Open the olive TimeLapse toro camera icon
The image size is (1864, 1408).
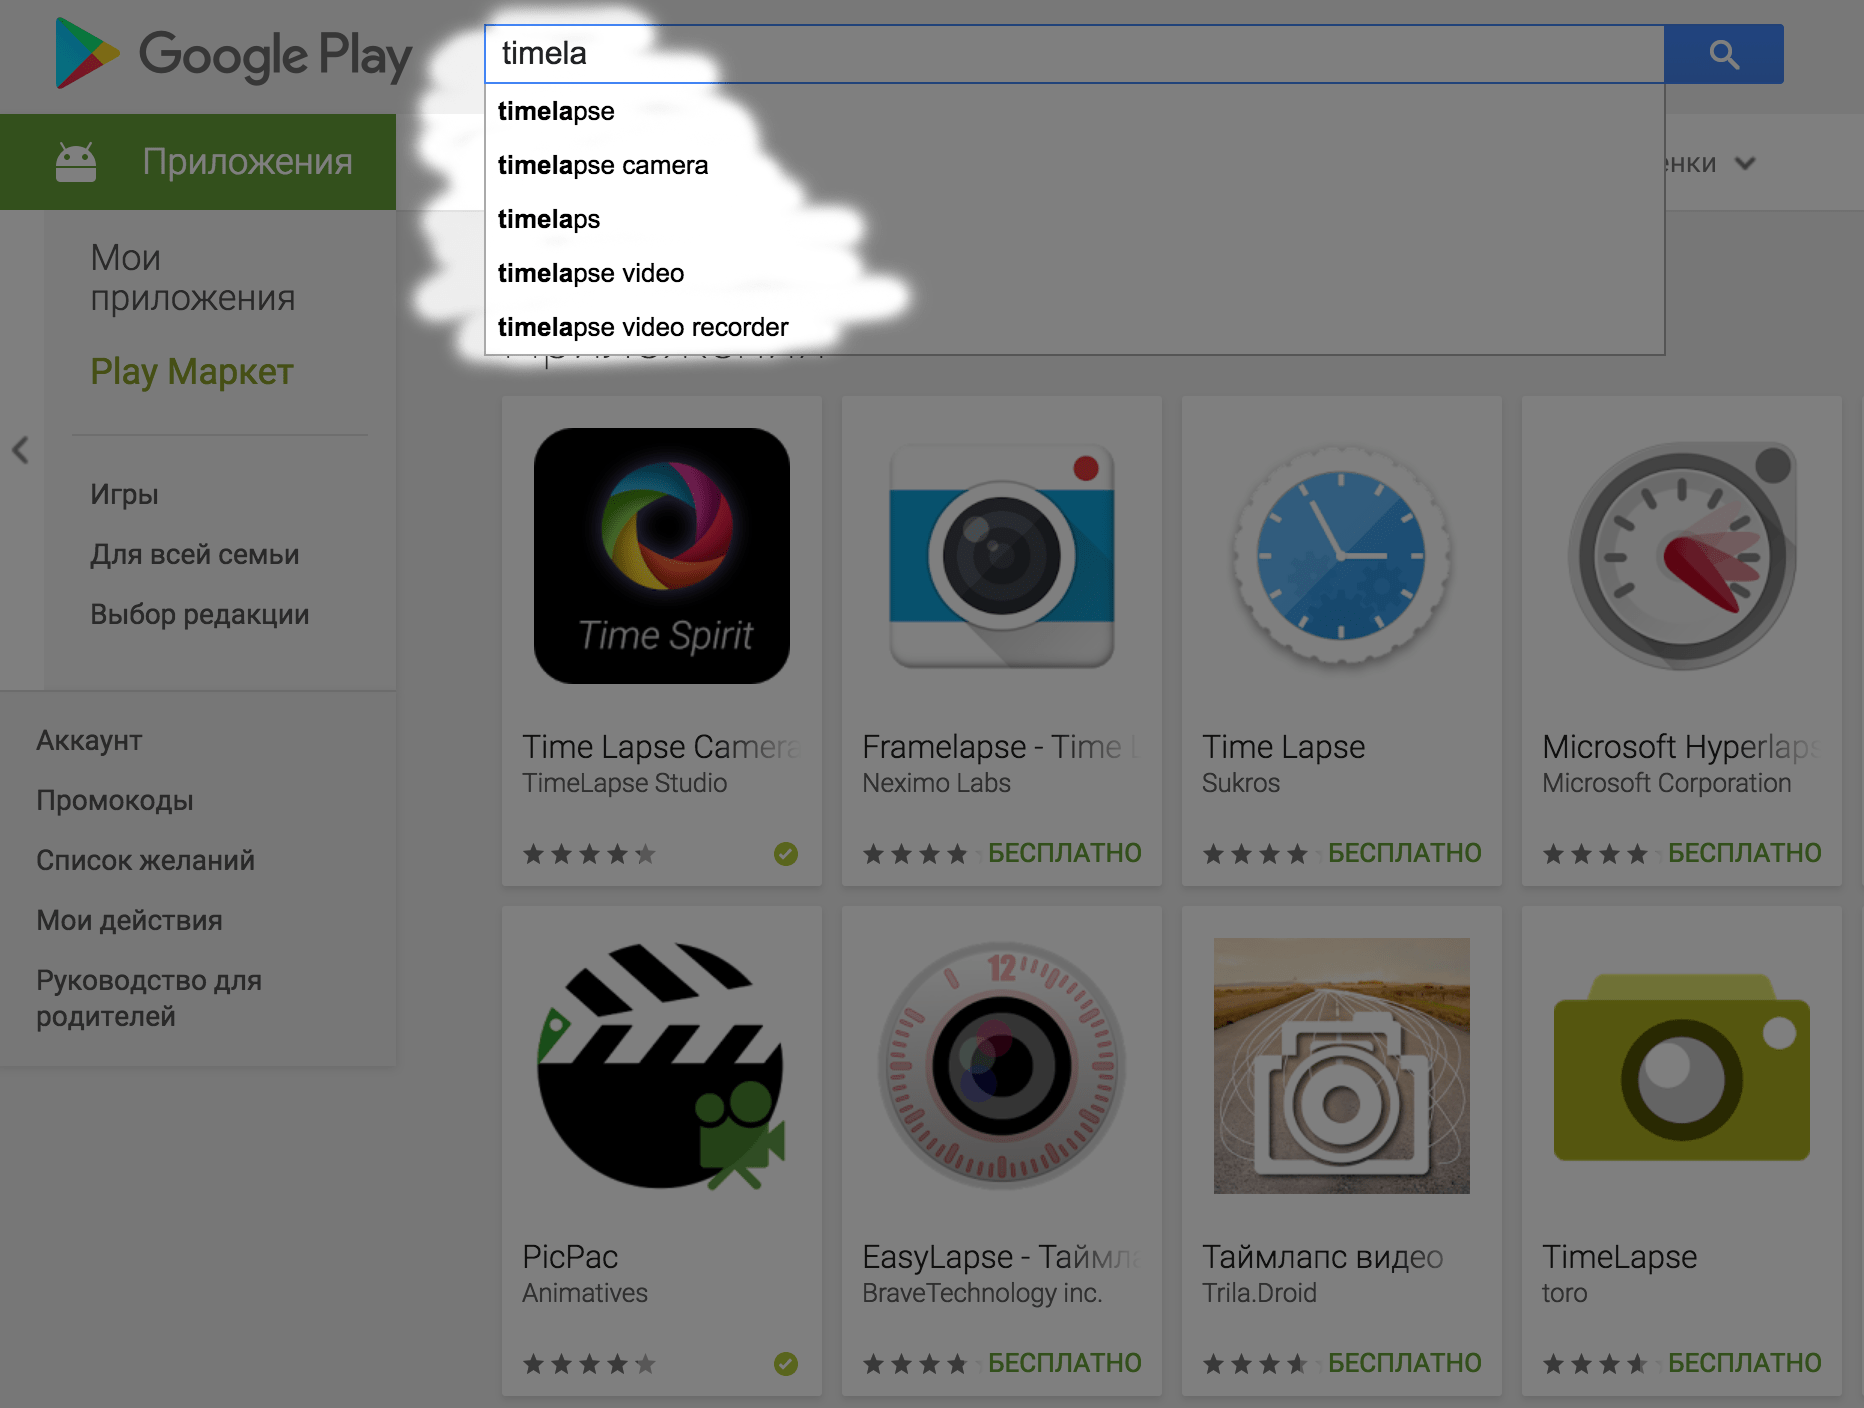pyautogui.click(x=1682, y=1066)
